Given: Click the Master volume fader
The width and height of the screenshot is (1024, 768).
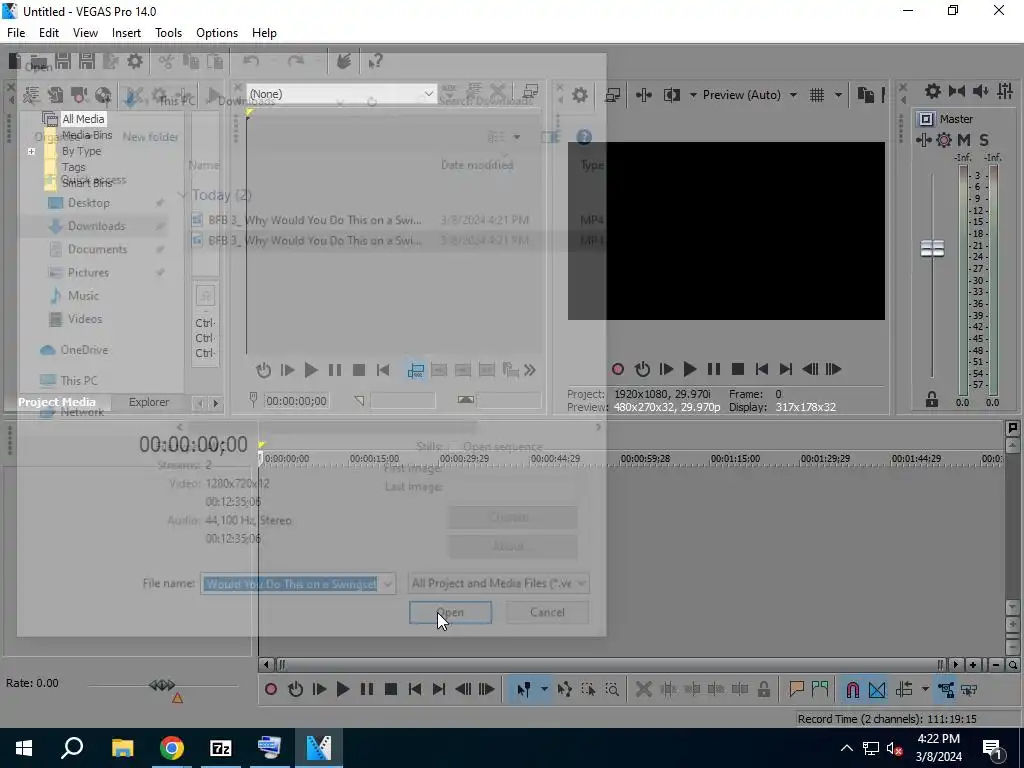Looking at the screenshot, I should [x=932, y=249].
